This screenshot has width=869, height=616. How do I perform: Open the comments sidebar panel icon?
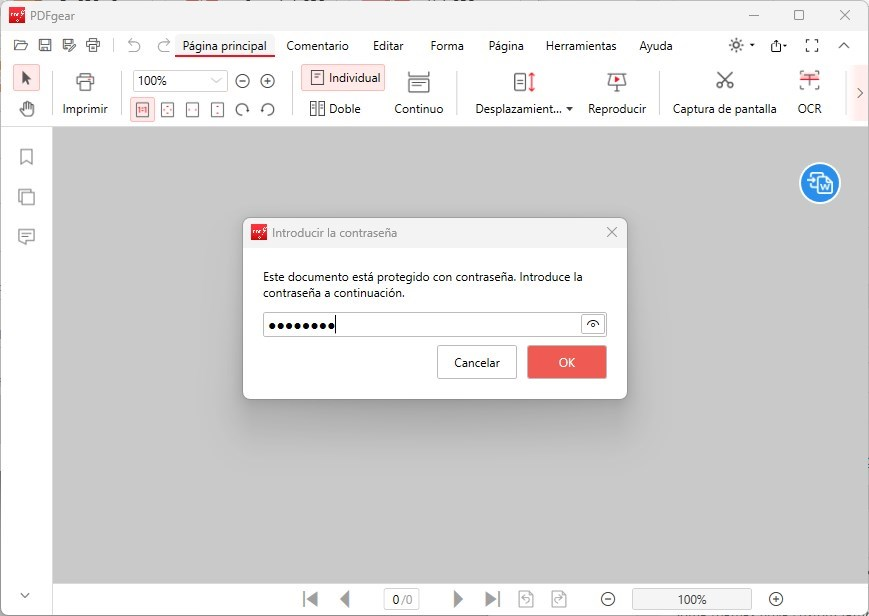(26, 237)
